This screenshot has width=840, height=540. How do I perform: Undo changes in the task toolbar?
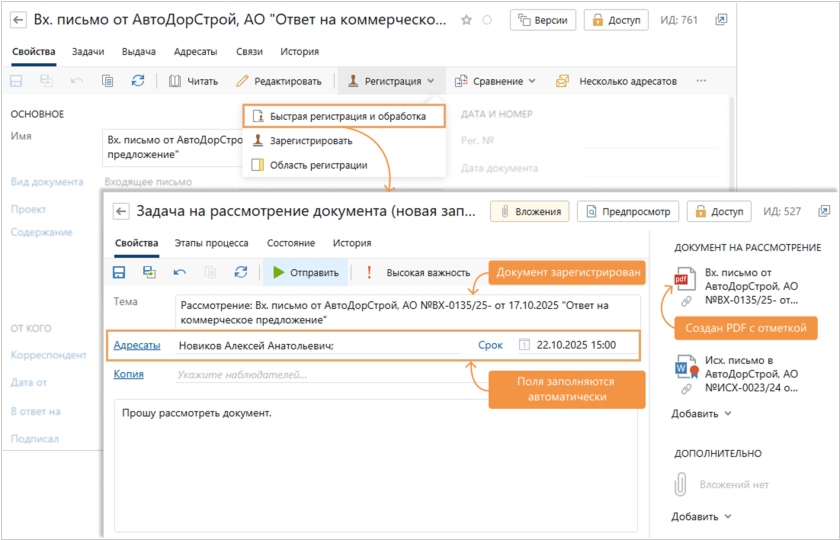click(180, 272)
